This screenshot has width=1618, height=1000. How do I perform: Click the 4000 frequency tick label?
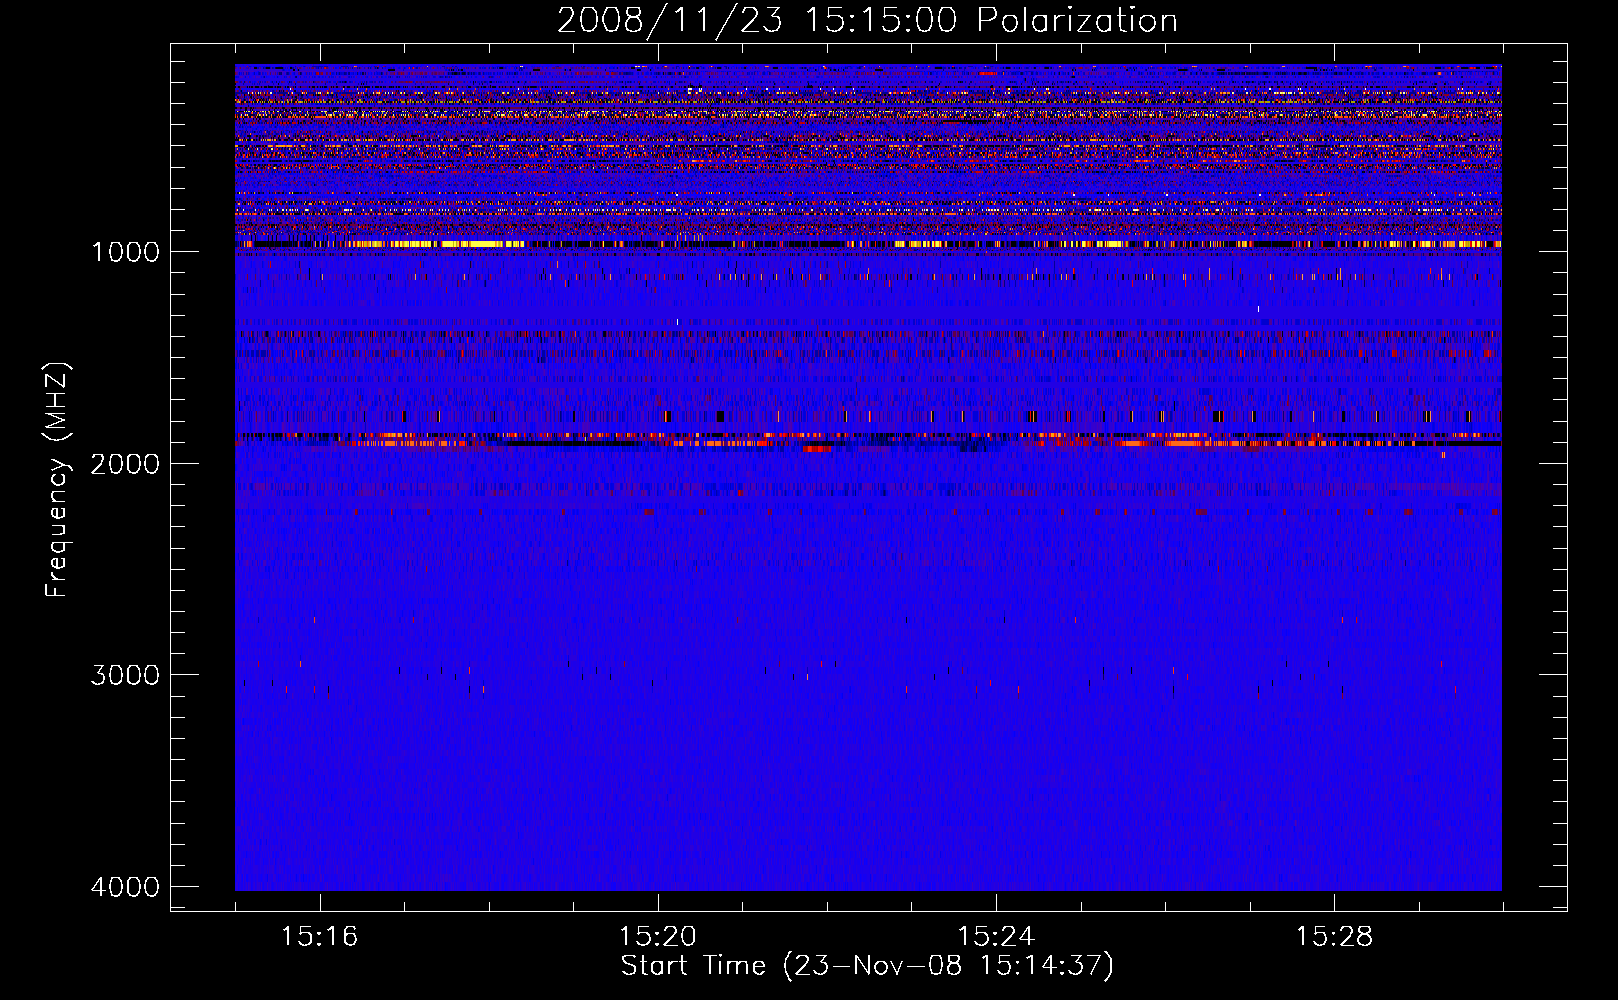[x=125, y=887]
